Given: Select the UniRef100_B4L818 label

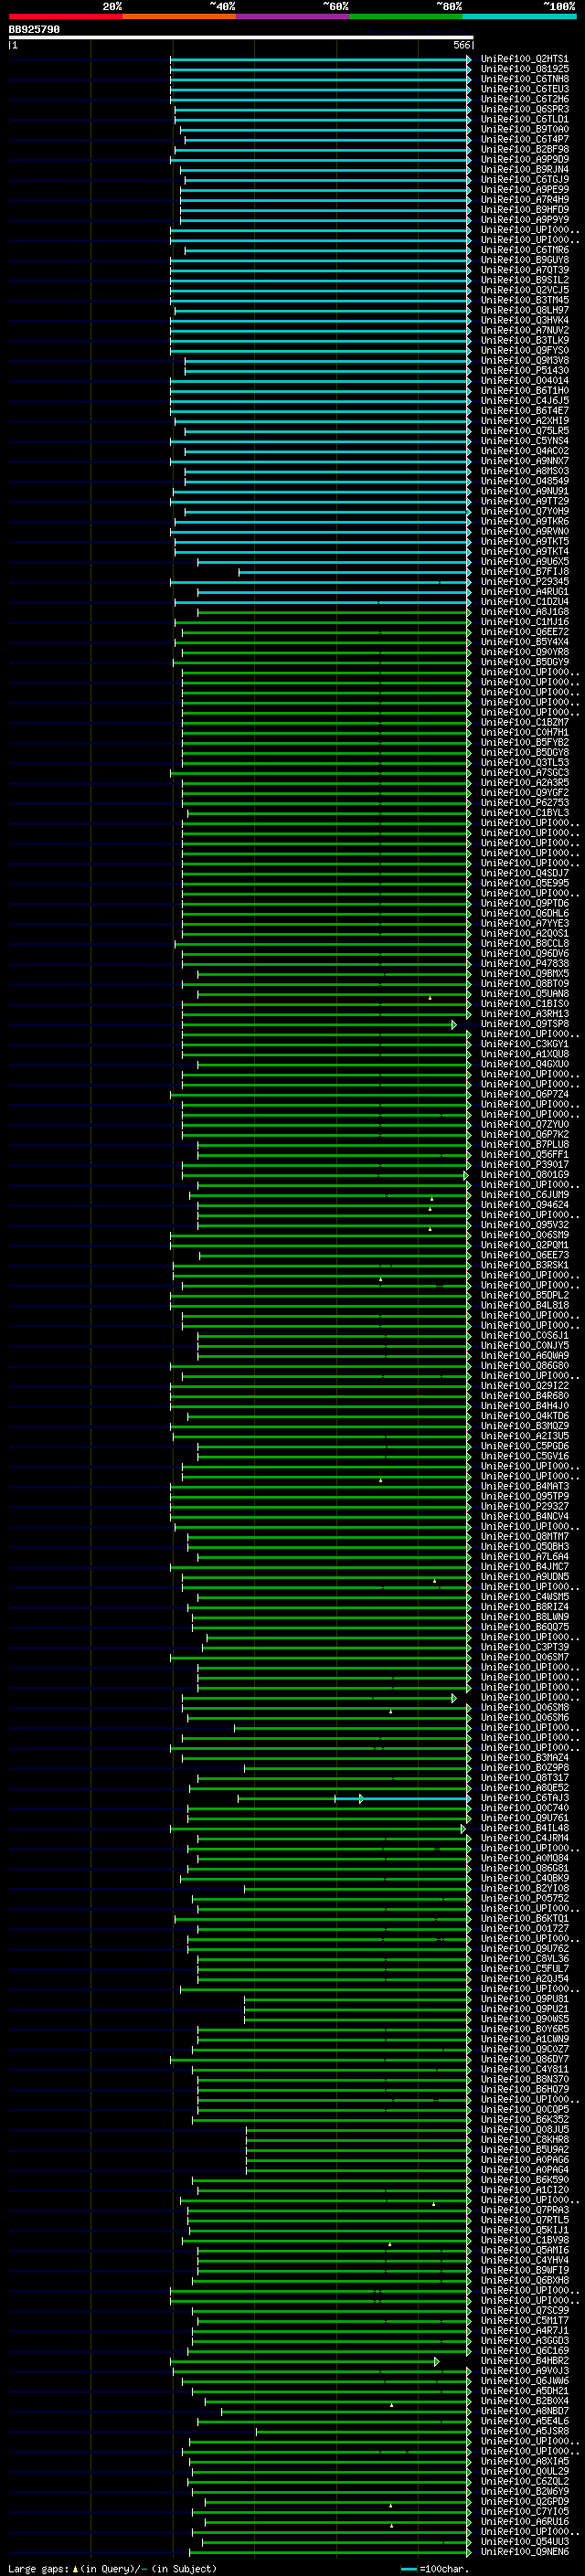Looking at the screenshot, I should [x=524, y=1306].
